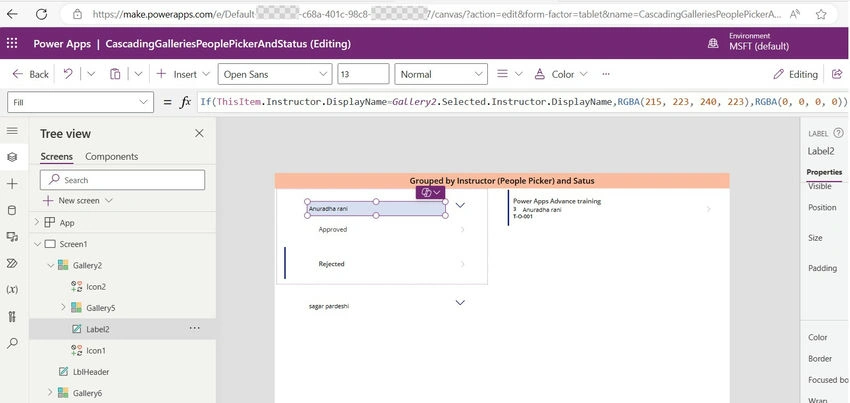Switch to the Components tab
This screenshot has width=850, height=403.
click(112, 157)
